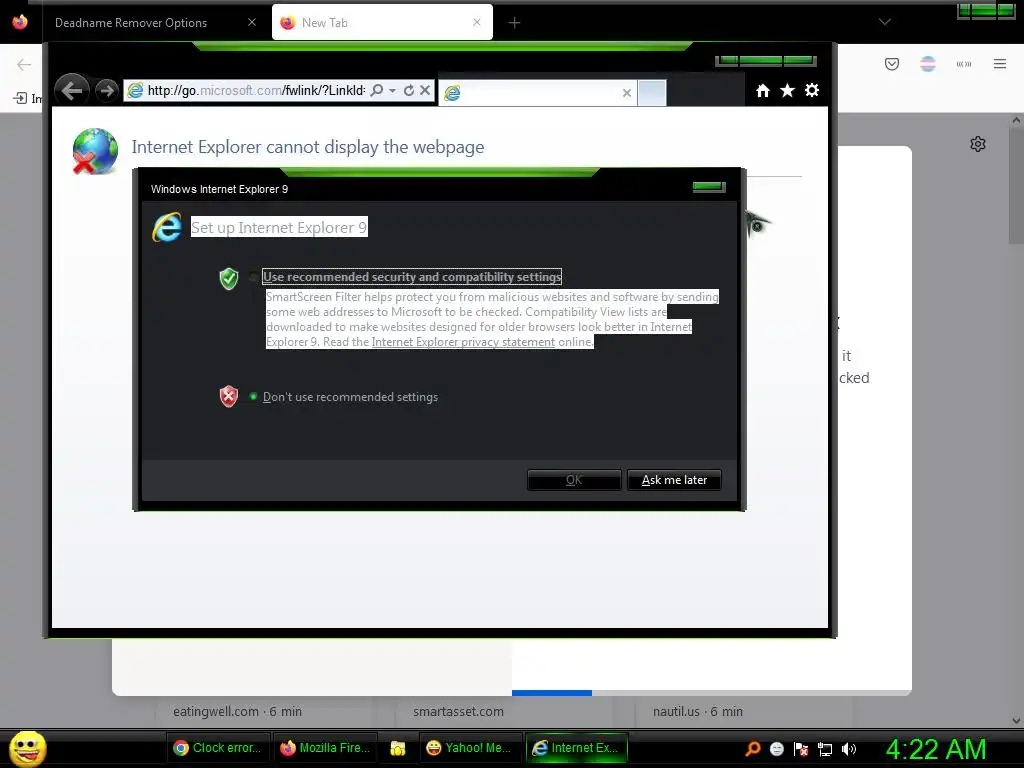Click Save to Pocket icon in Firefox
1024x768 pixels.
coord(892,64)
